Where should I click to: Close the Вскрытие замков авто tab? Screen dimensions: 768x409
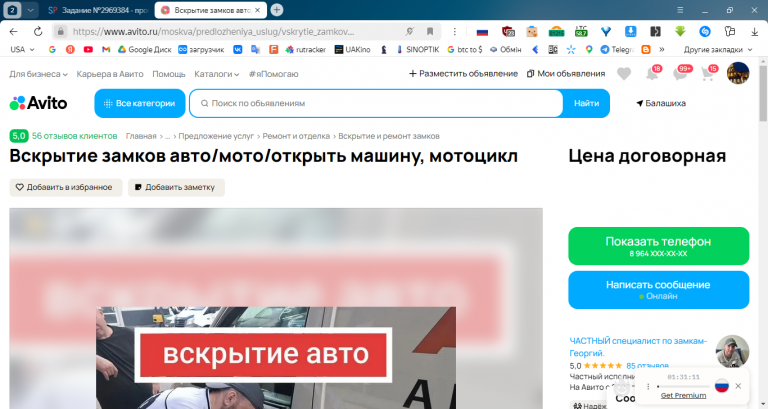click(x=258, y=10)
